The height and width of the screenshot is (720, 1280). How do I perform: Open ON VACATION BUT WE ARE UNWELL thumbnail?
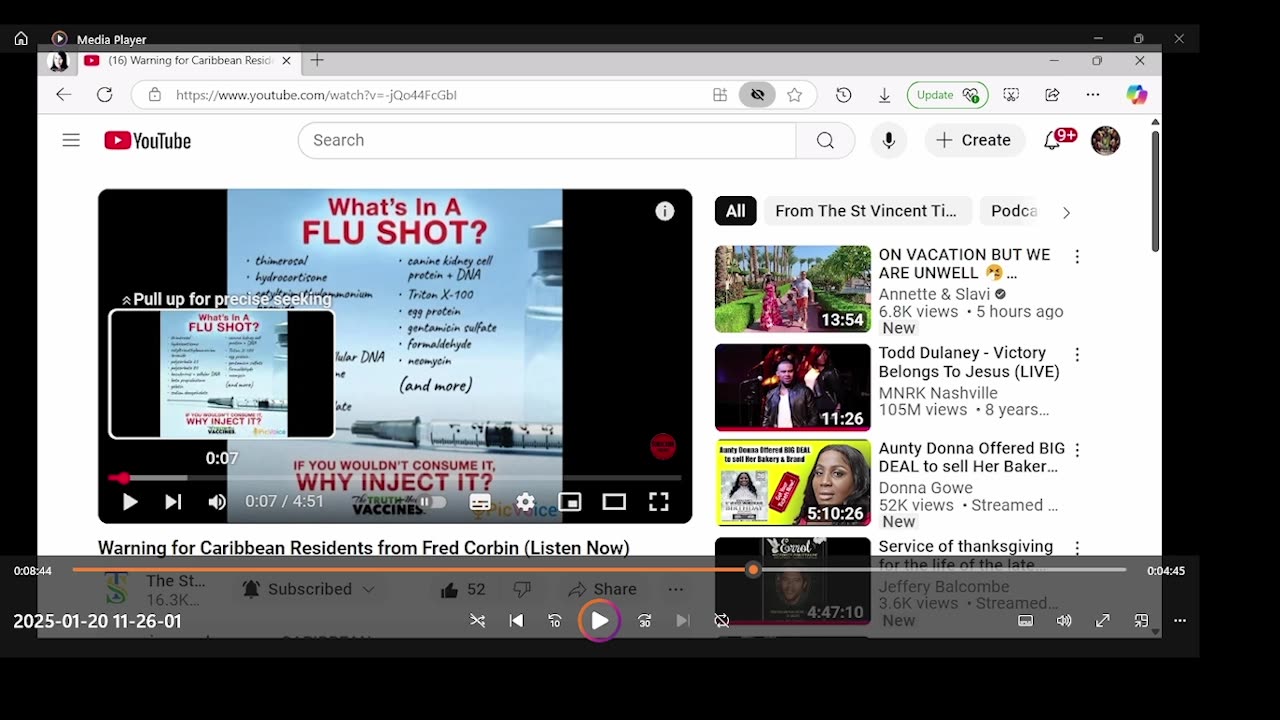pyautogui.click(x=793, y=289)
